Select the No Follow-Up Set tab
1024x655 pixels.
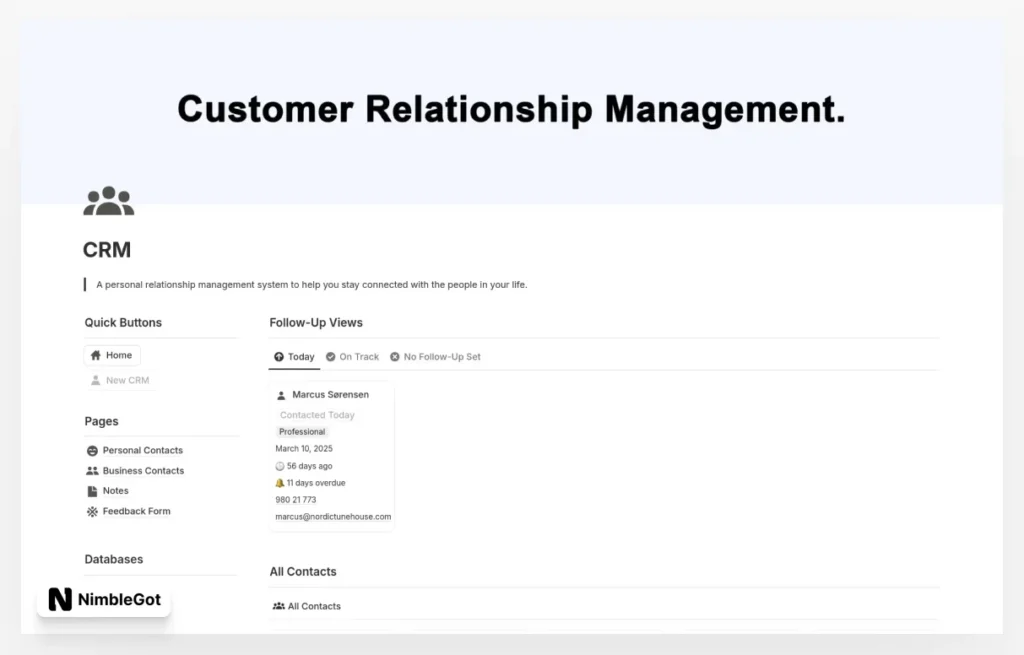[436, 357]
